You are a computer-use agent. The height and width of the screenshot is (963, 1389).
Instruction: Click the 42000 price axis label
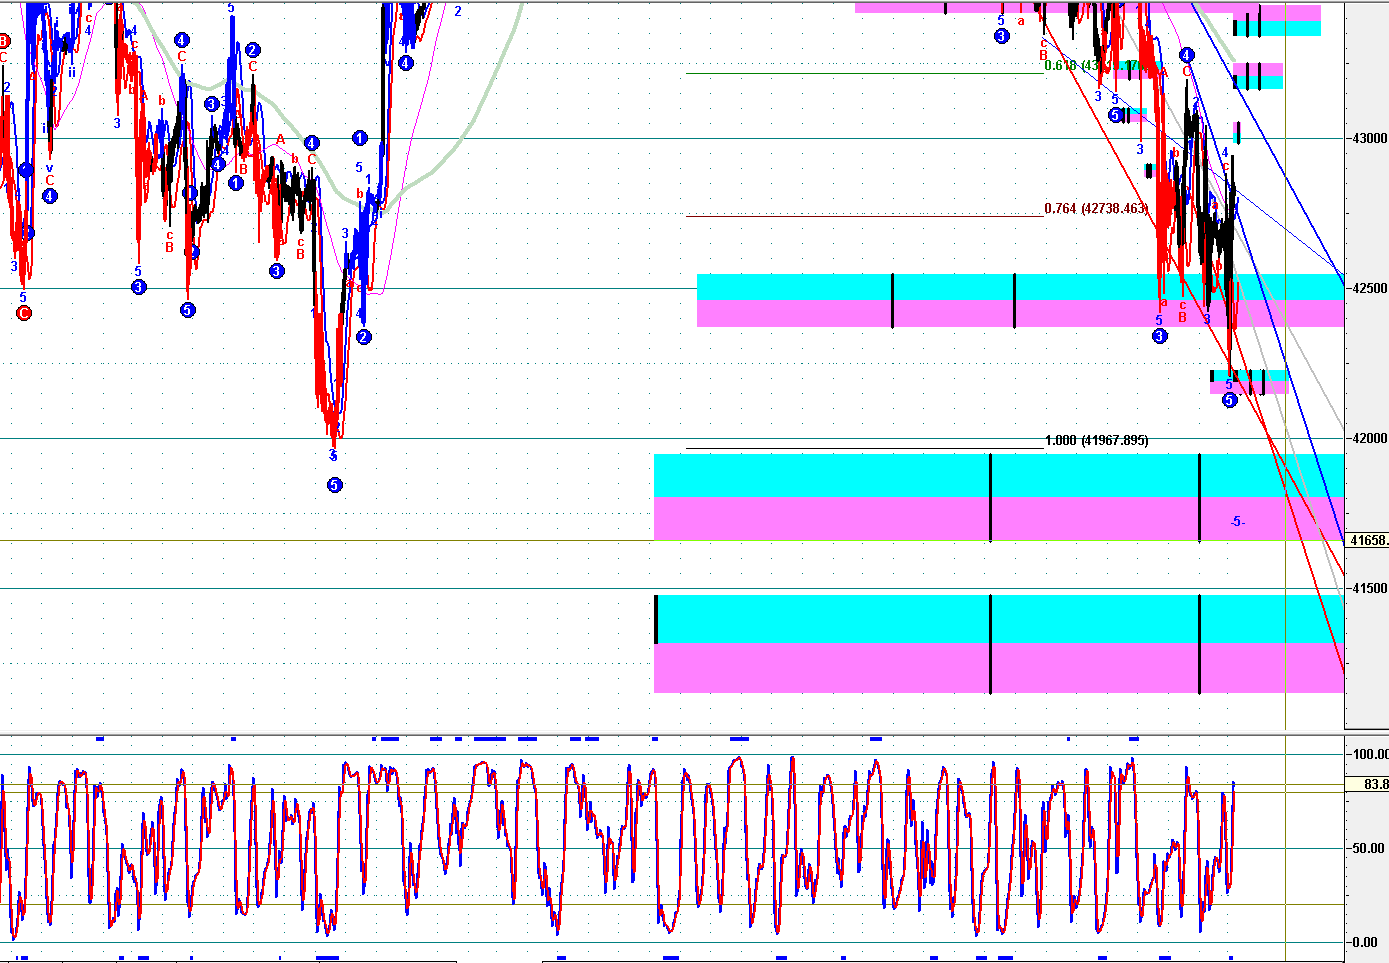(x=1369, y=438)
